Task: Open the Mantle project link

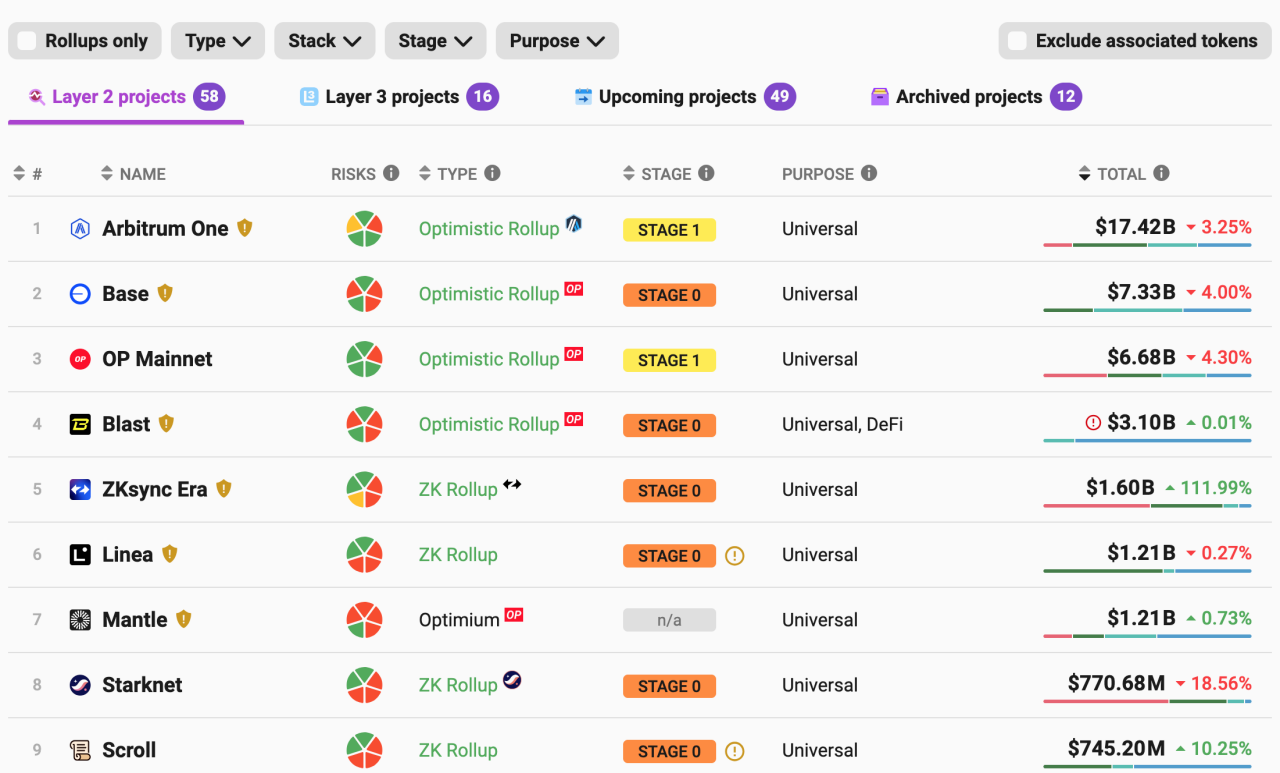Action: point(135,620)
